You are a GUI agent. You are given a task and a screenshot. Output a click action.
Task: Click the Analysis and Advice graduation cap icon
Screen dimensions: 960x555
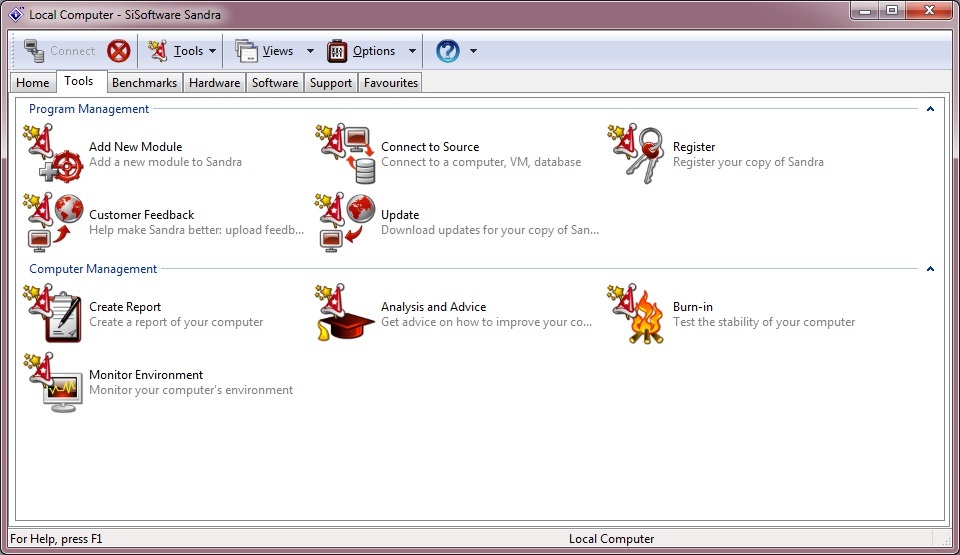345,312
